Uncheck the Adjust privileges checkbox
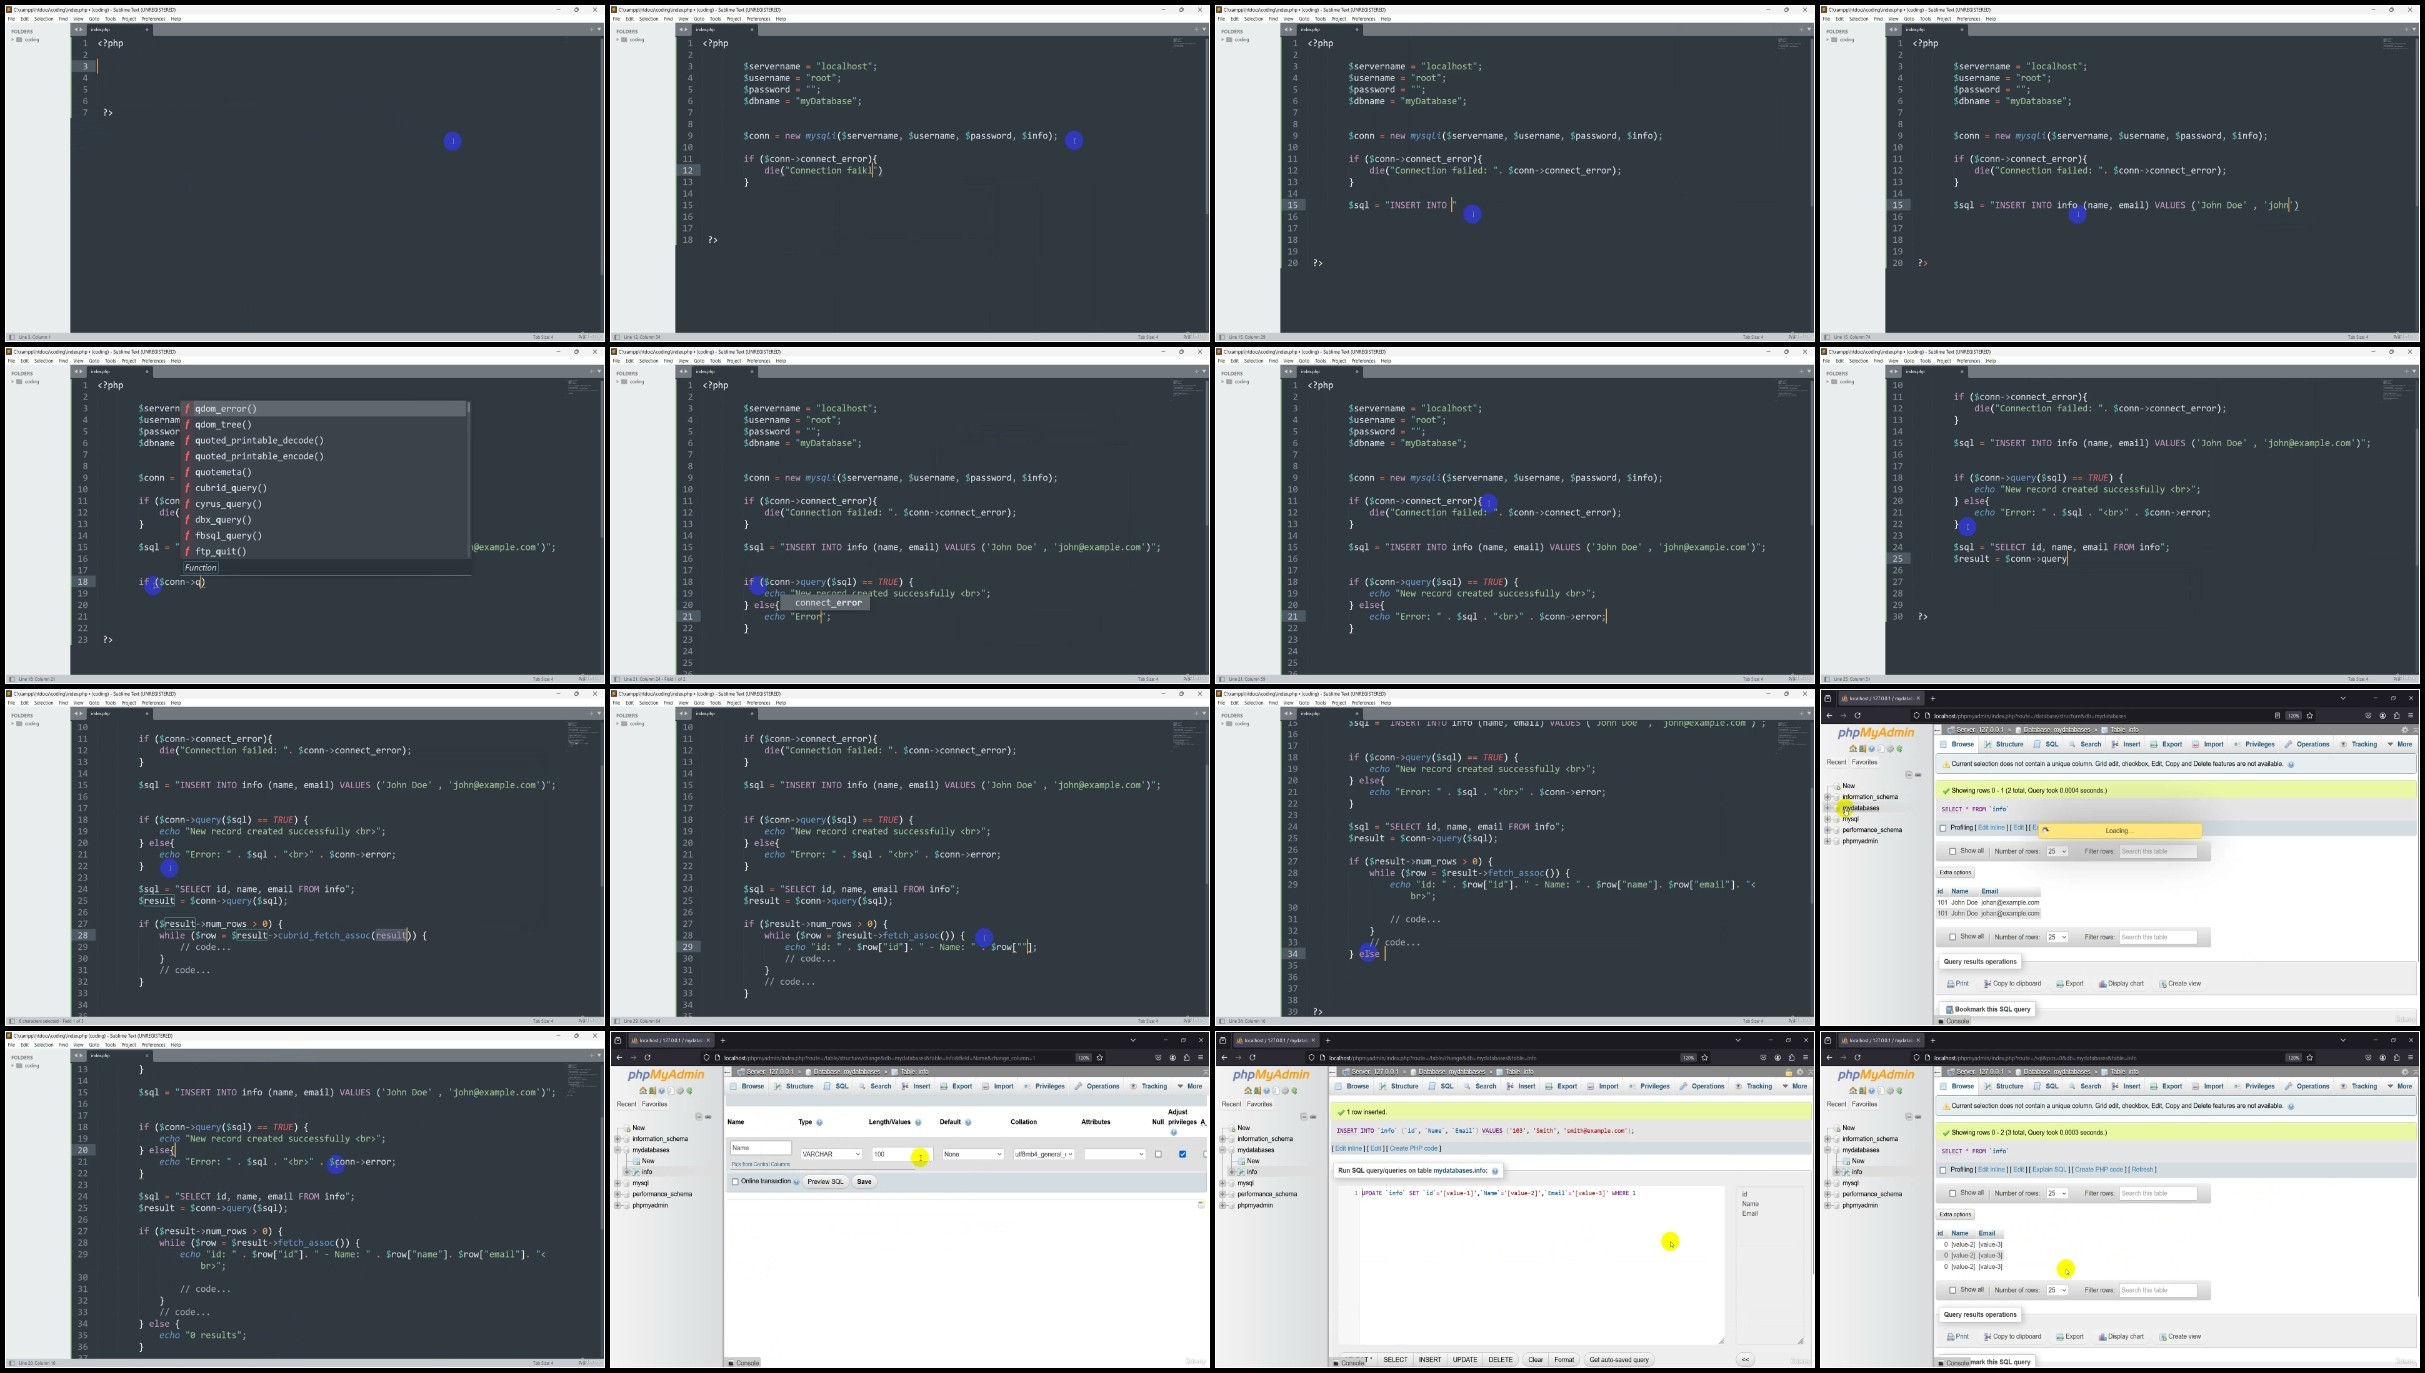 (x=1182, y=1155)
